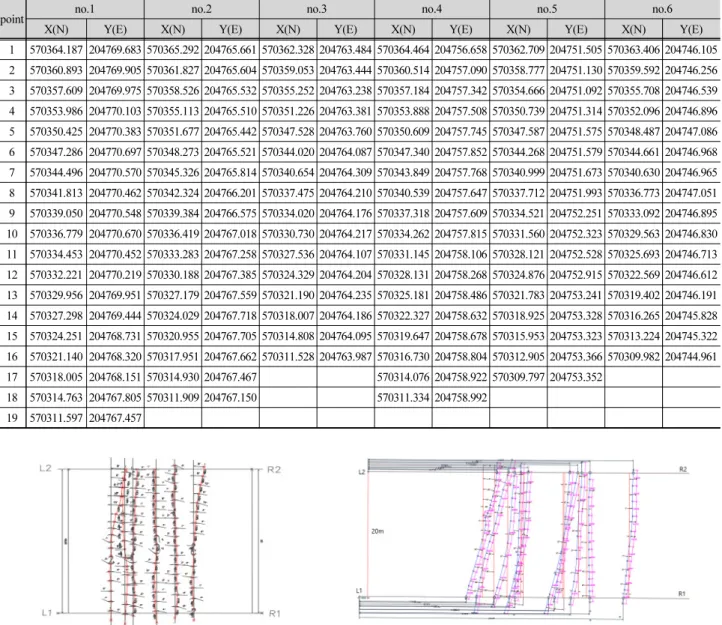Image resolution: width=722 pixels, height=625 pixels.
Task: Select cell value 570364.187
Action: pyautogui.click(x=56, y=50)
